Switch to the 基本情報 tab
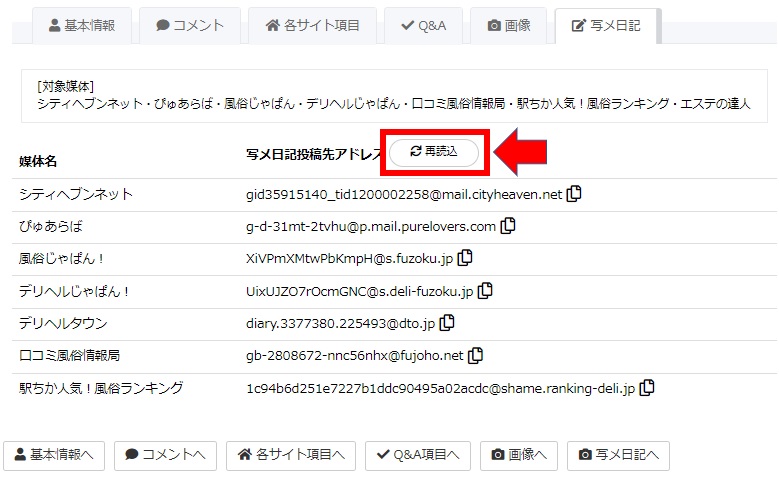The width and height of the screenshot is (779, 478). [x=82, y=25]
